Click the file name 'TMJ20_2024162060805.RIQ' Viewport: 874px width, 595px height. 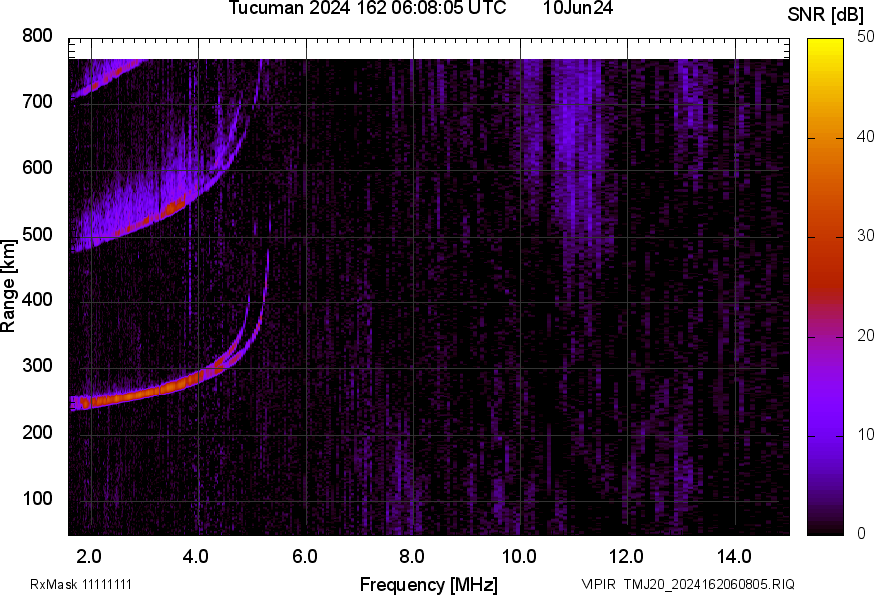(709, 585)
